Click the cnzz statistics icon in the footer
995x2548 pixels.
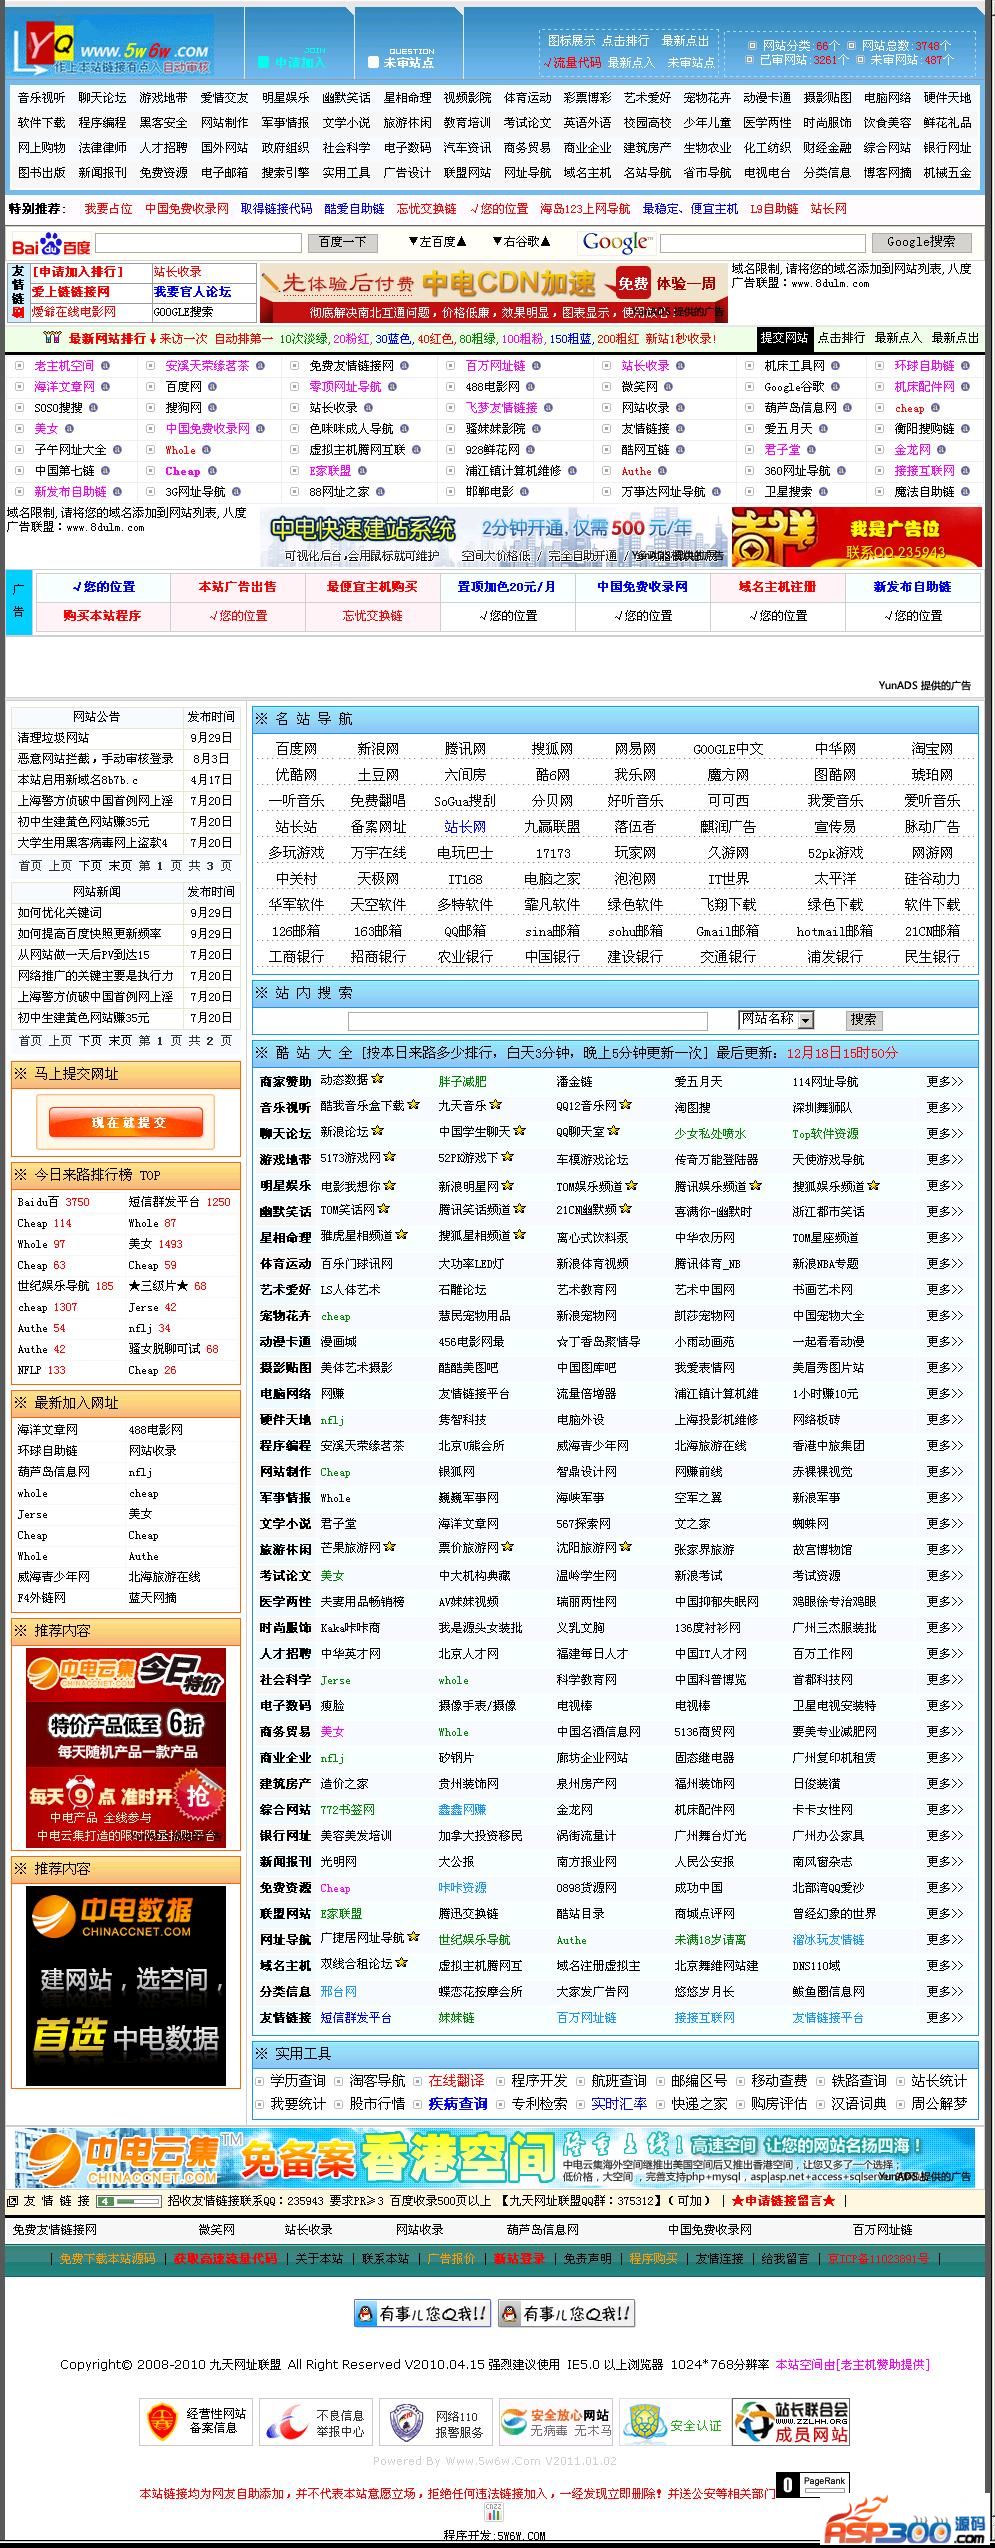[x=493, y=2510]
